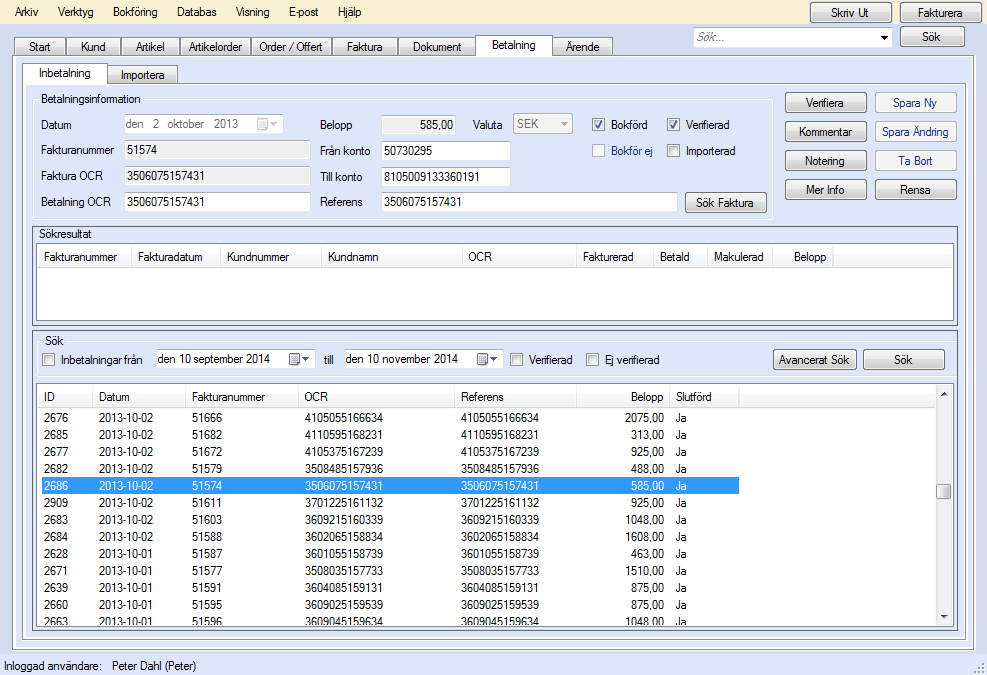Click the payment list scrollbar thumb
This screenshot has width=987, height=675.
[943, 491]
